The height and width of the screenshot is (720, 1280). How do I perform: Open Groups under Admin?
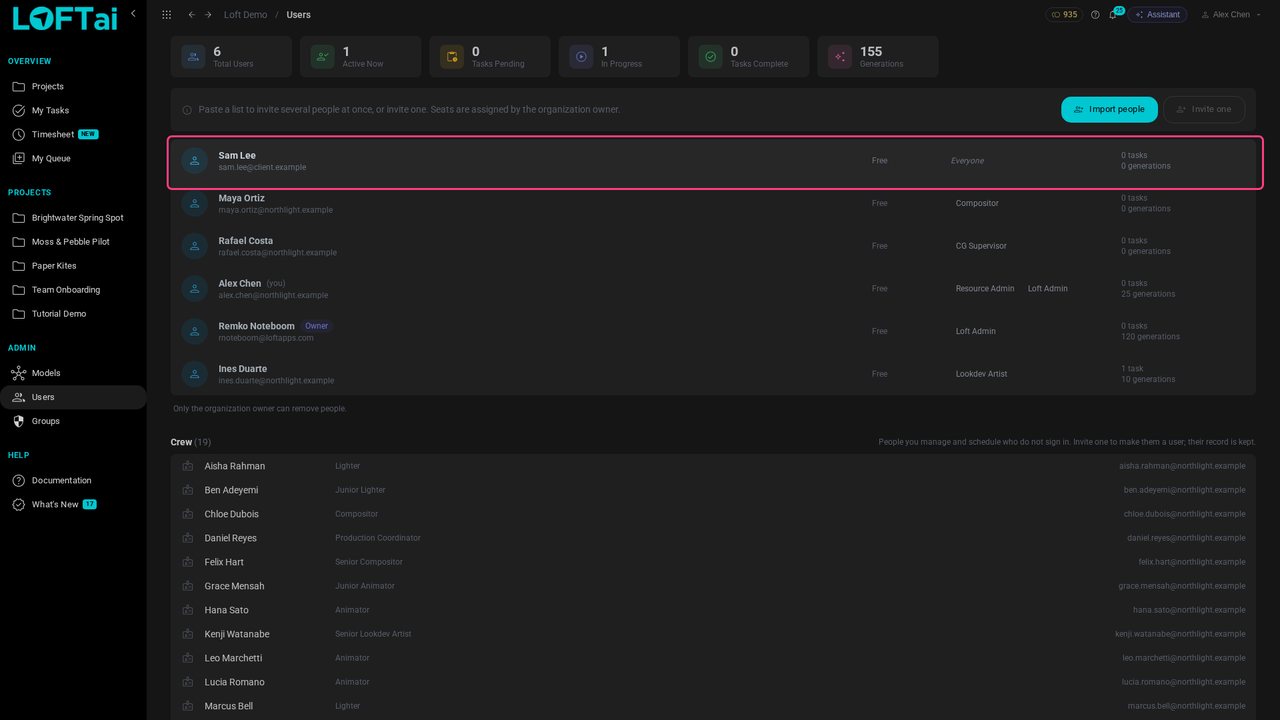tap(73, 421)
